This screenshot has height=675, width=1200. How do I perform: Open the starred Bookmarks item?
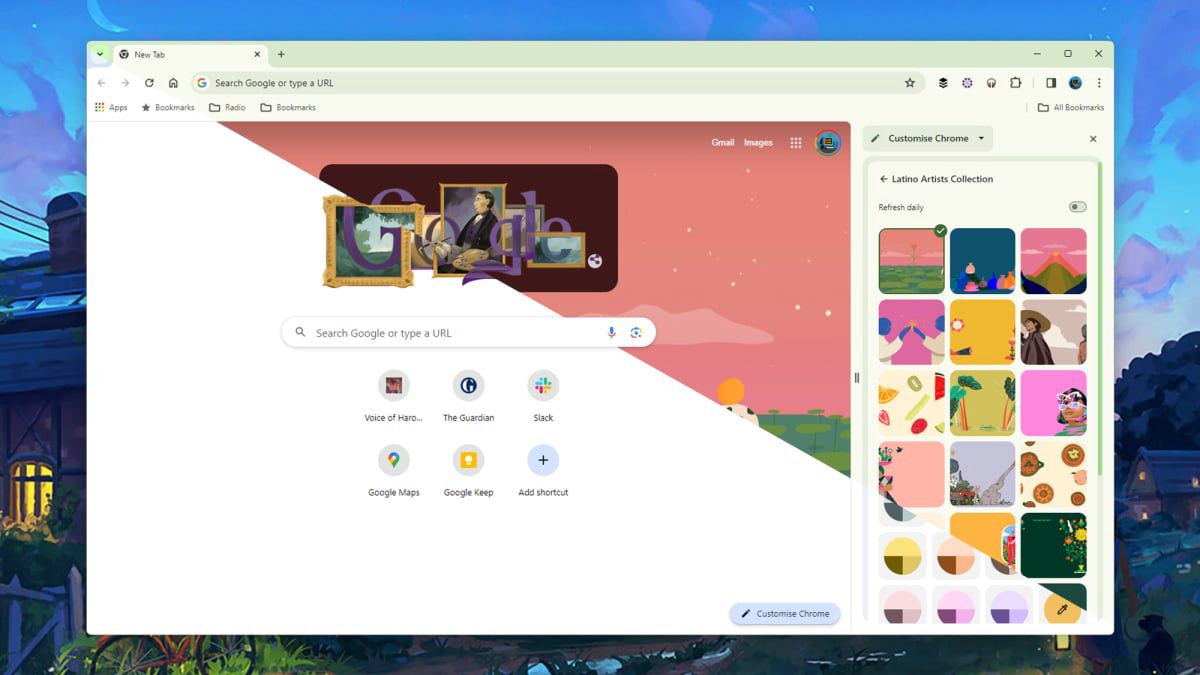[168, 107]
